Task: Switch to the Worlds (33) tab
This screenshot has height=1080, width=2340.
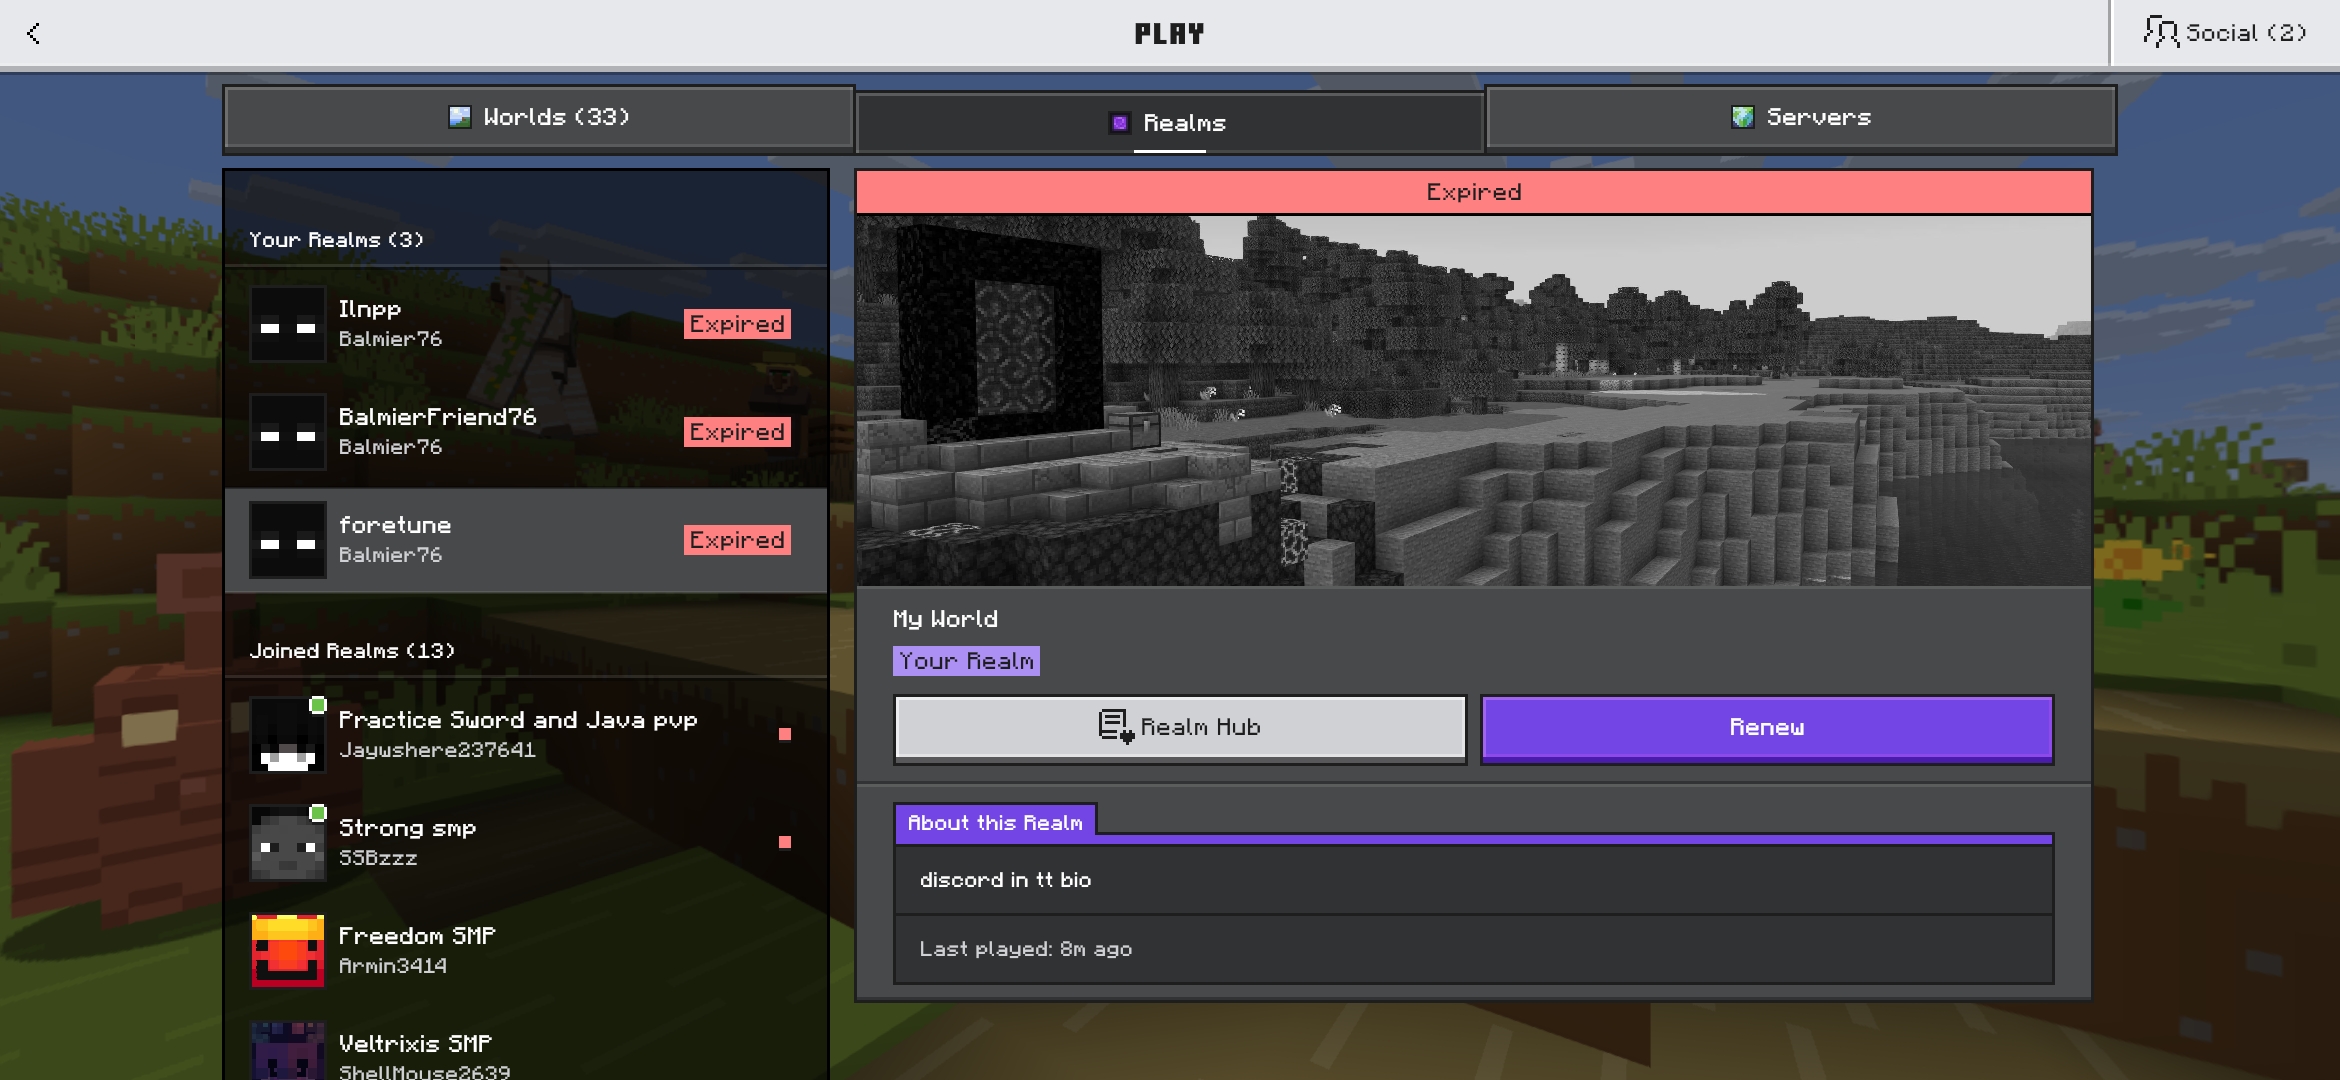Action: (x=539, y=117)
